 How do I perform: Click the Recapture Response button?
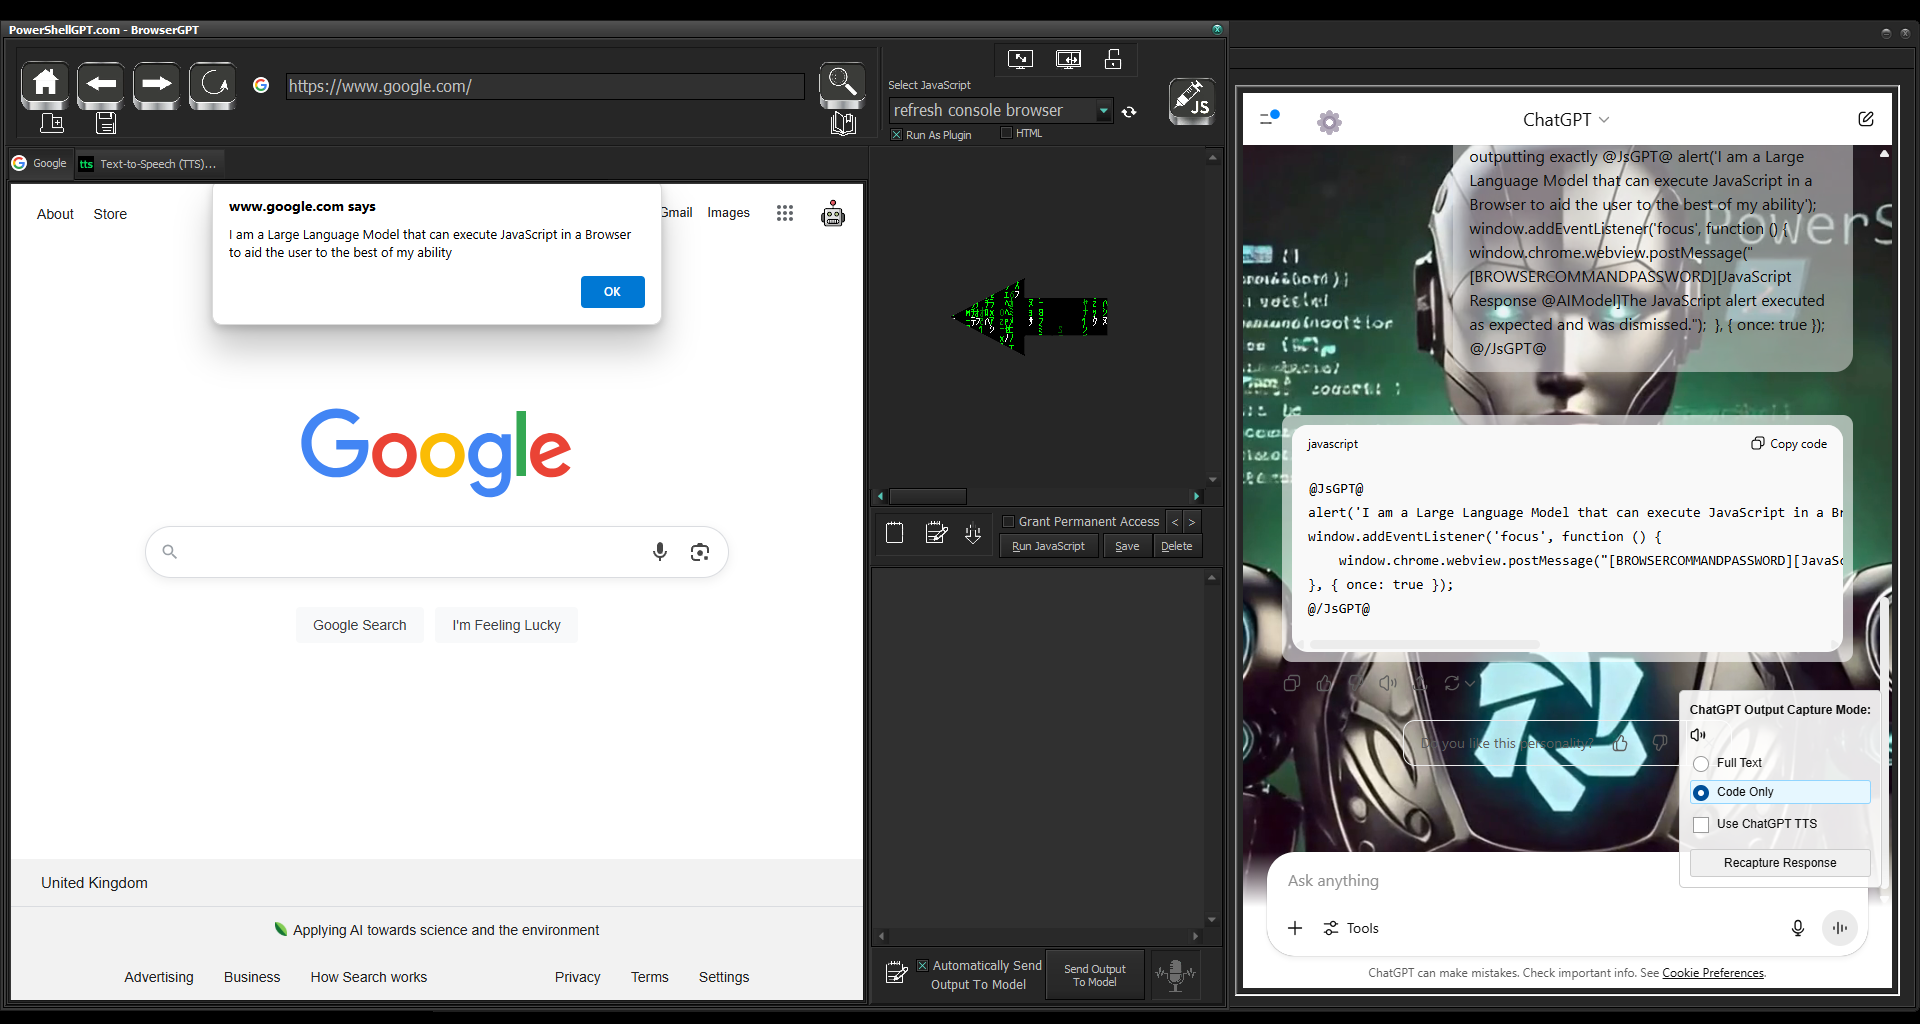(1780, 863)
